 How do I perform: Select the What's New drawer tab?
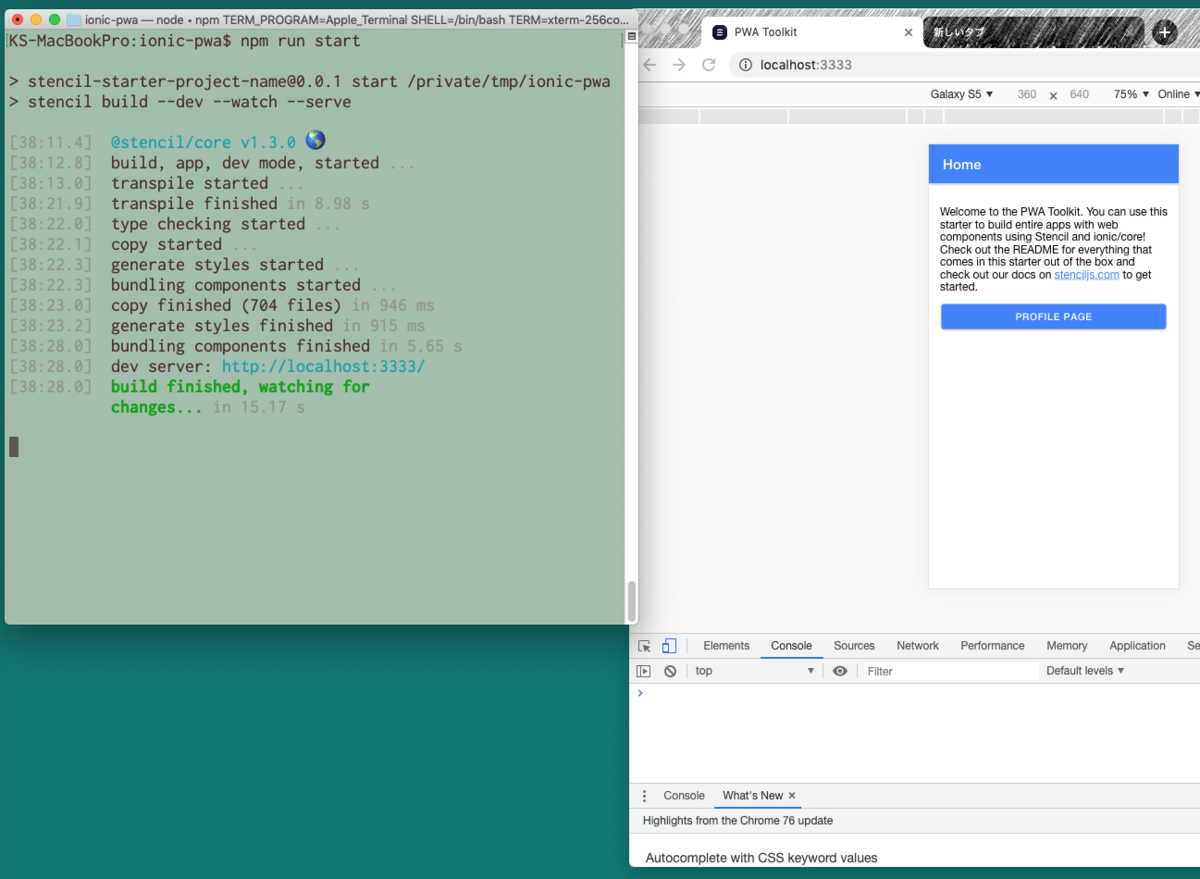(x=752, y=796)
